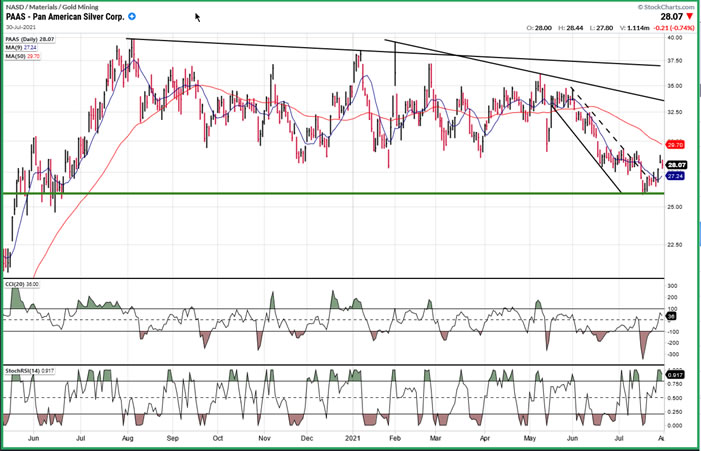Click the CCI current value tag on right axis

point(673,316)
